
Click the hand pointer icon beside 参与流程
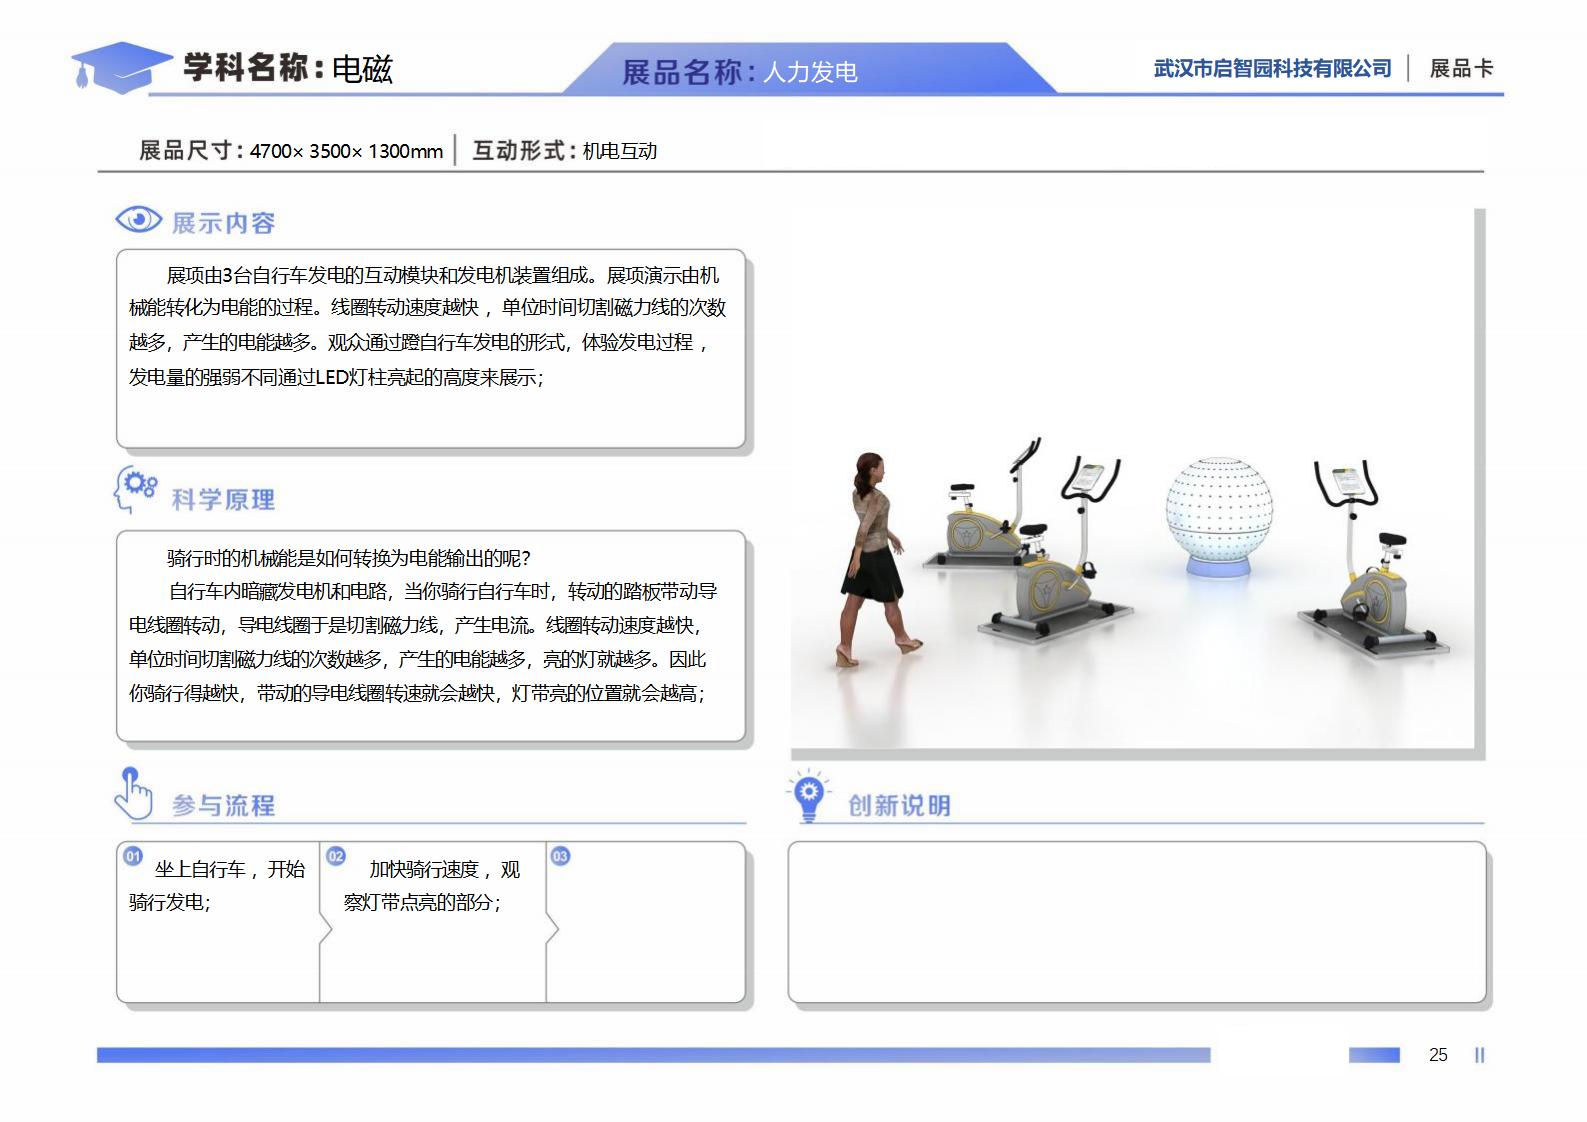point(133,794)
